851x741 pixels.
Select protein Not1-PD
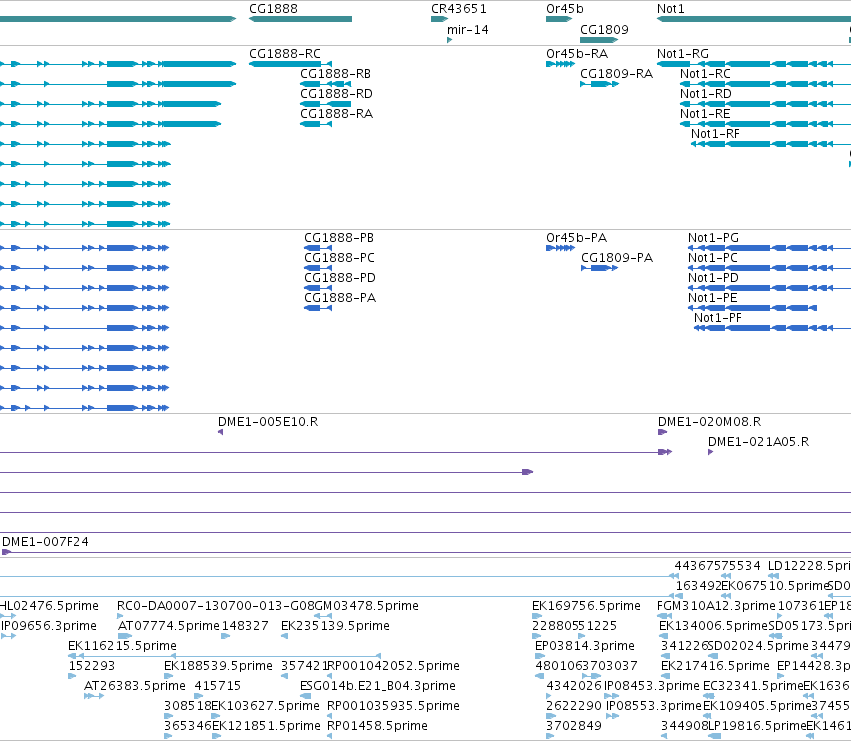pos(770,288)
